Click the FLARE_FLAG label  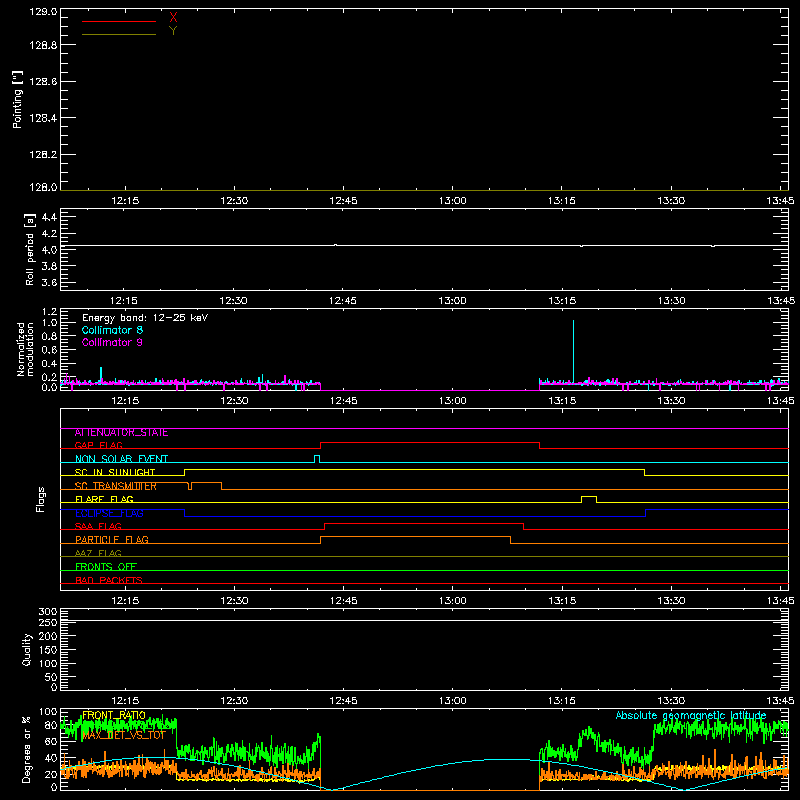pos(104,499)
